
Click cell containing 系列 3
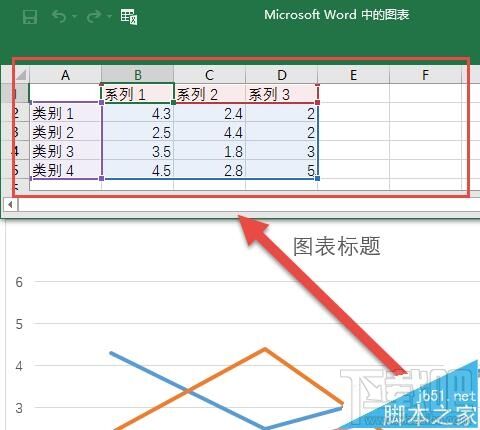point(282,94)
